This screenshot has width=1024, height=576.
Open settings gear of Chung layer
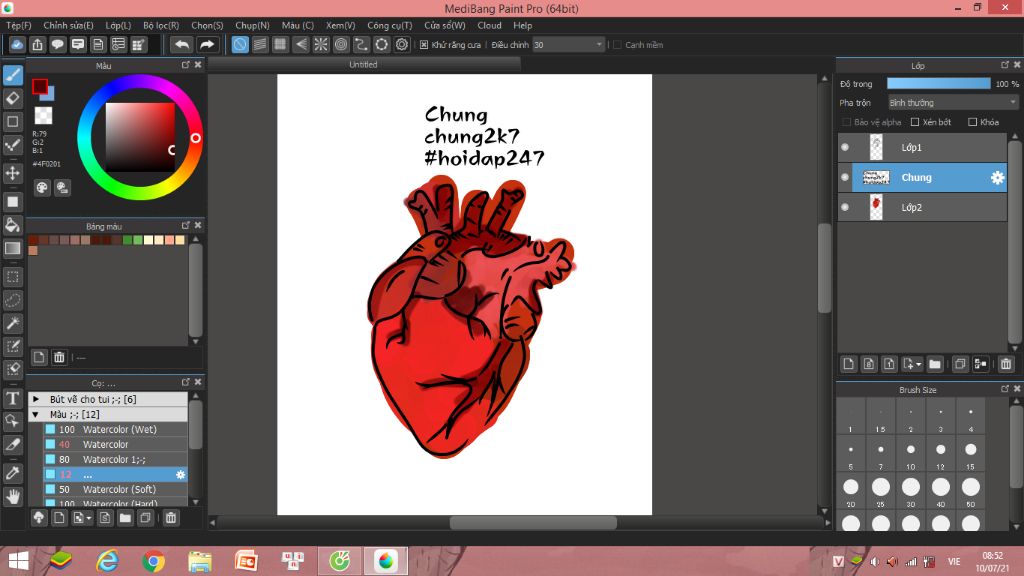click(x=997, y=178)
